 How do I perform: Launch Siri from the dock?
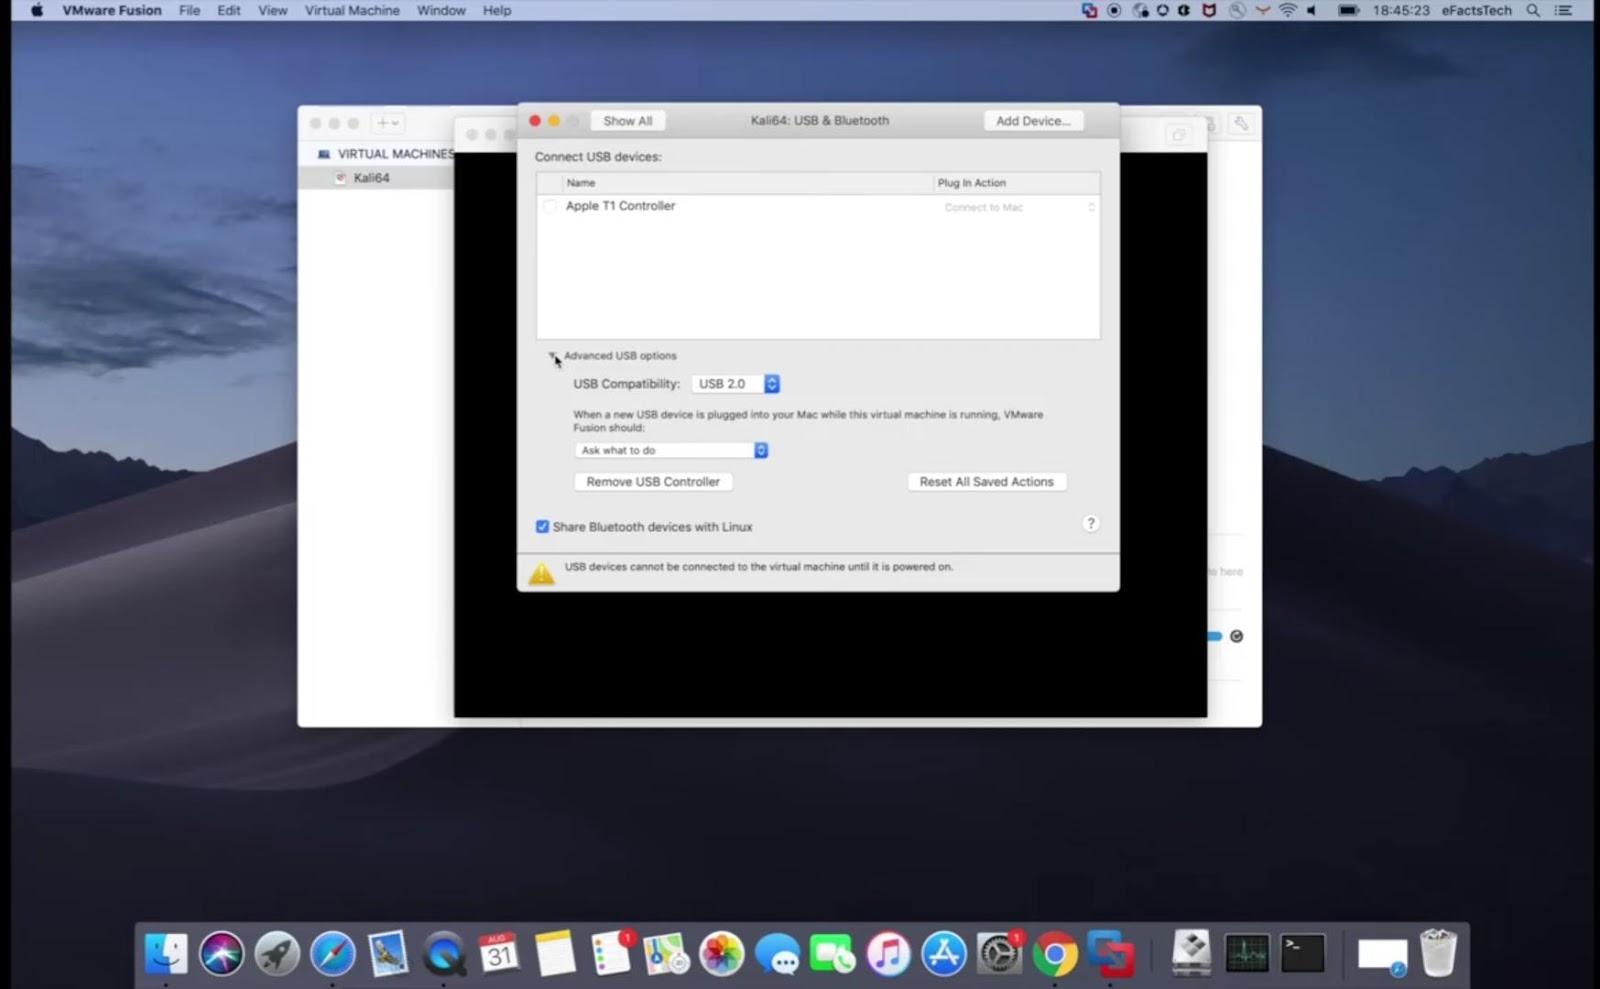point(221,953)
